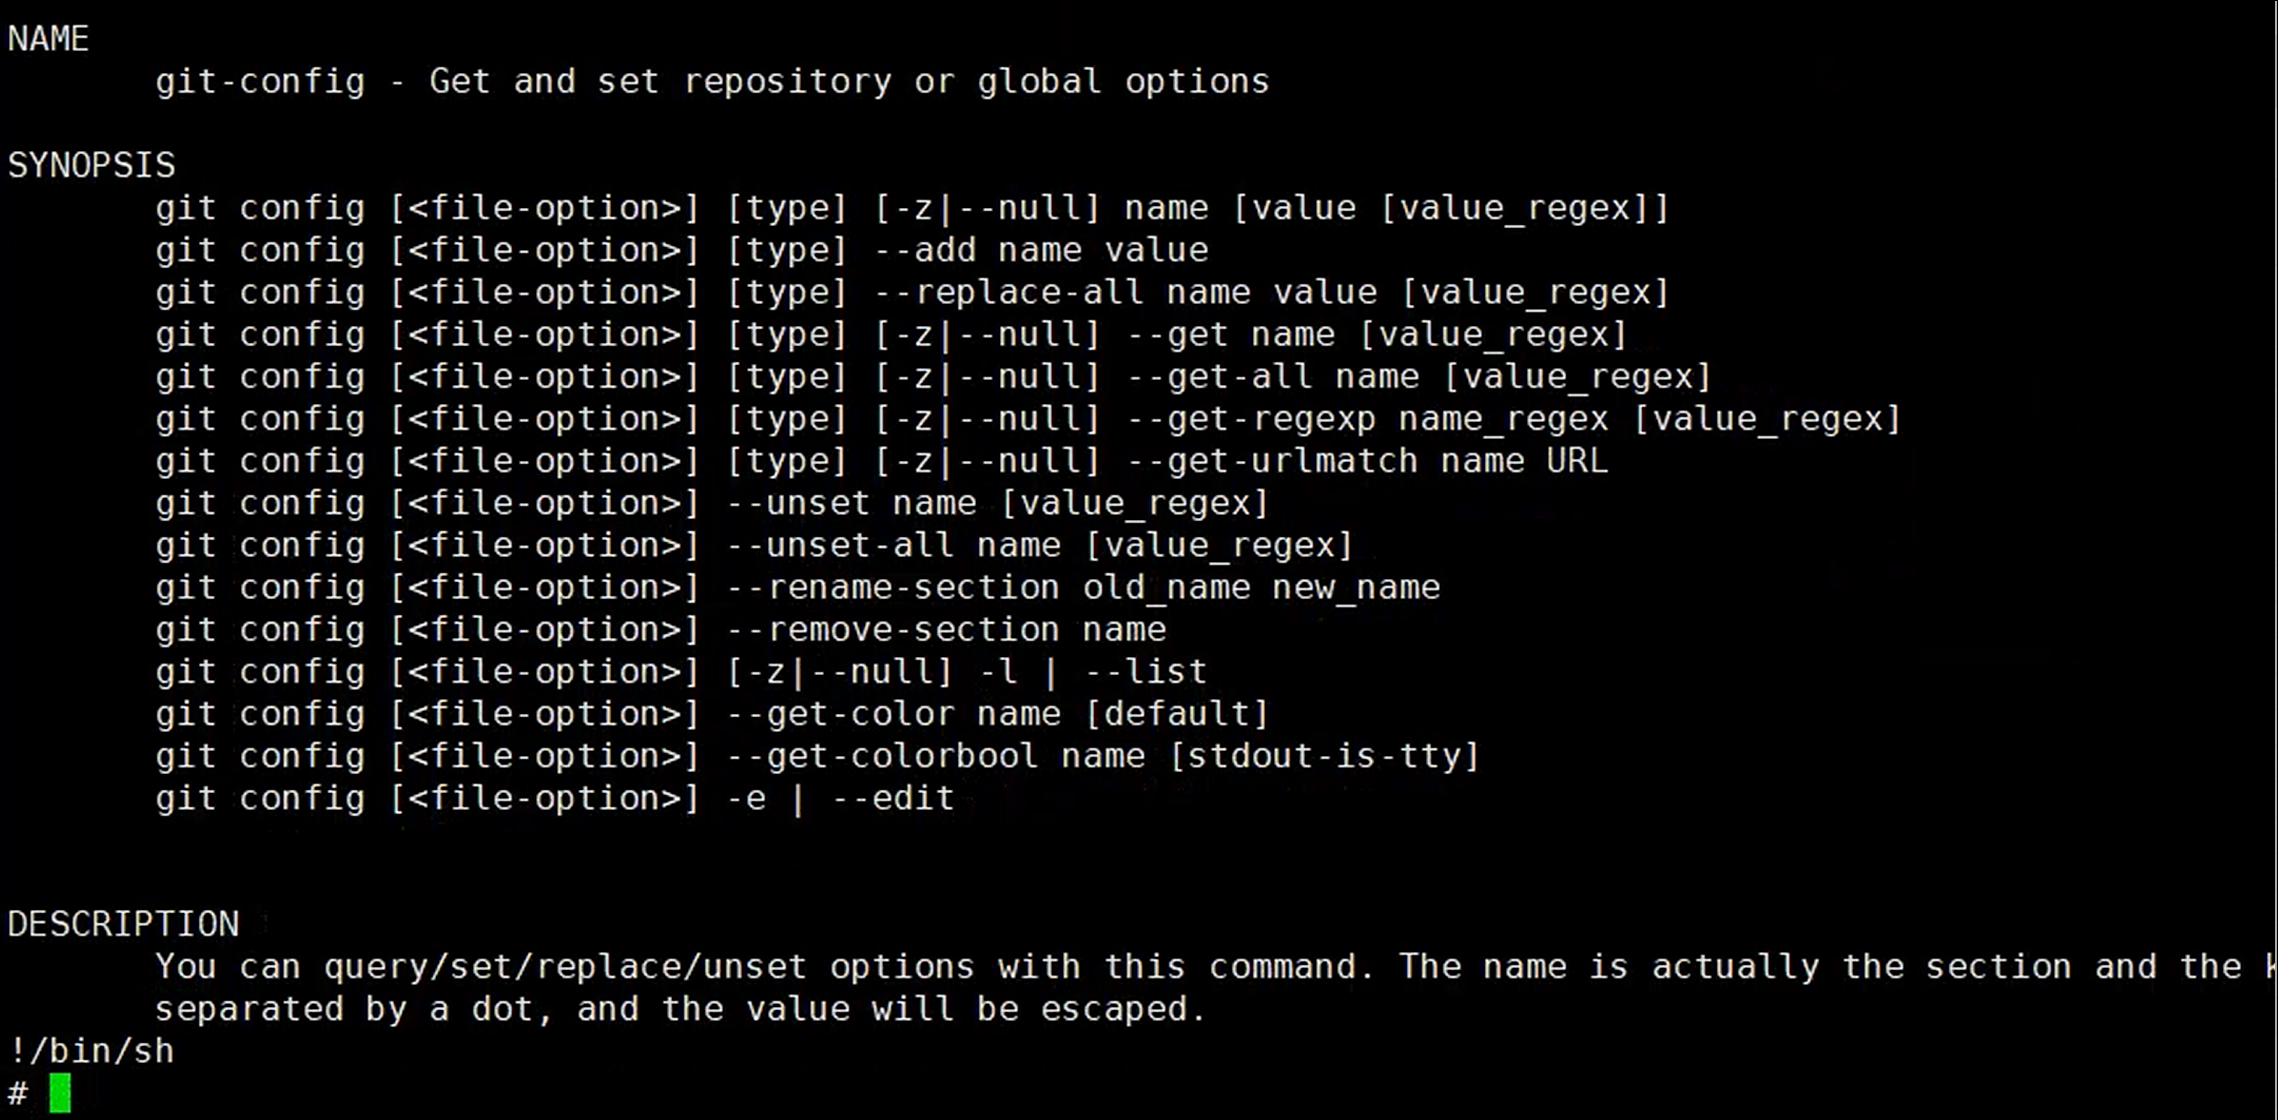Click the '--rename-section' option text
Screen dimensions: 2278x1120
893,587
